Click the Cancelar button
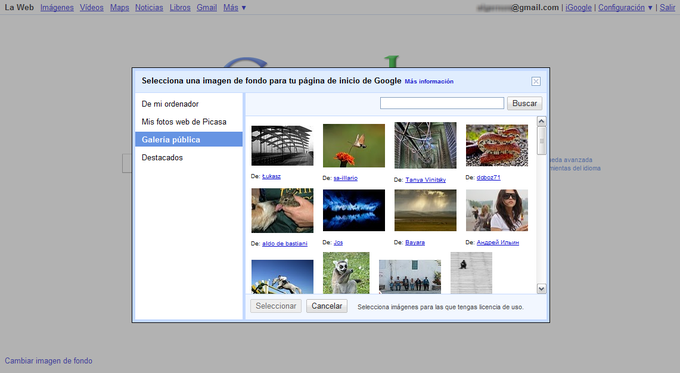680x373 pixels. tap(327, 306)
